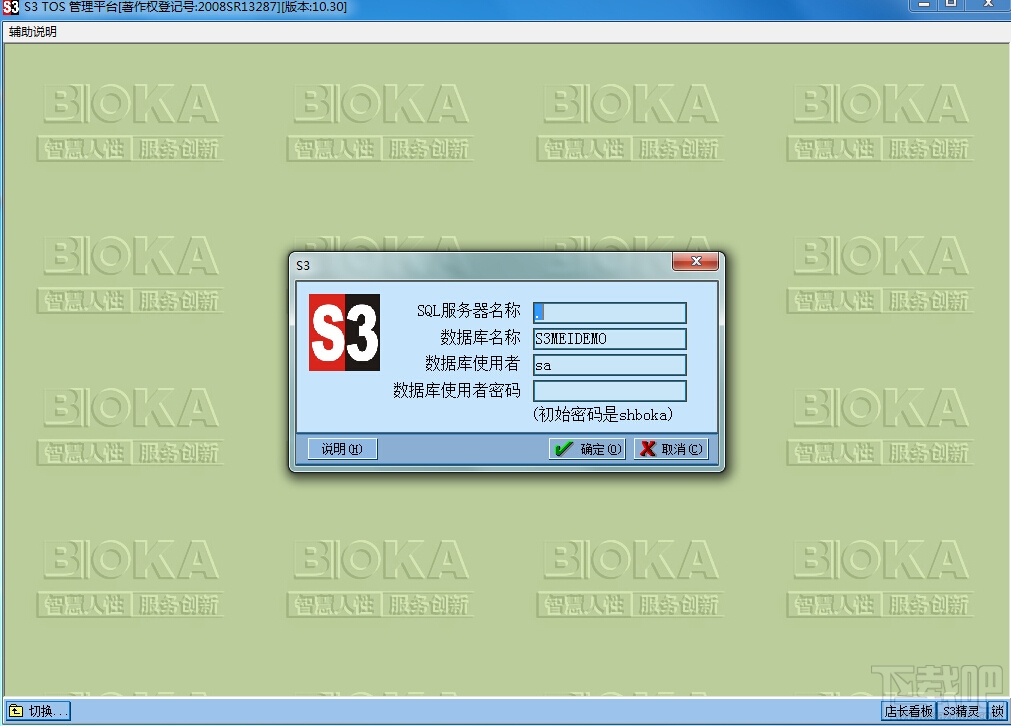Open S3精灵 in the status bar
The height and width of the screenshot is (726, 1011).
(961, 711)
